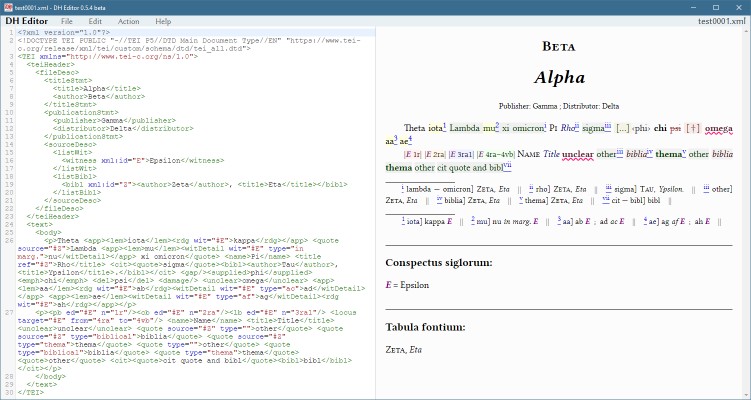
Task: Click the Alpha title in preview
Action: click(559, 77)
